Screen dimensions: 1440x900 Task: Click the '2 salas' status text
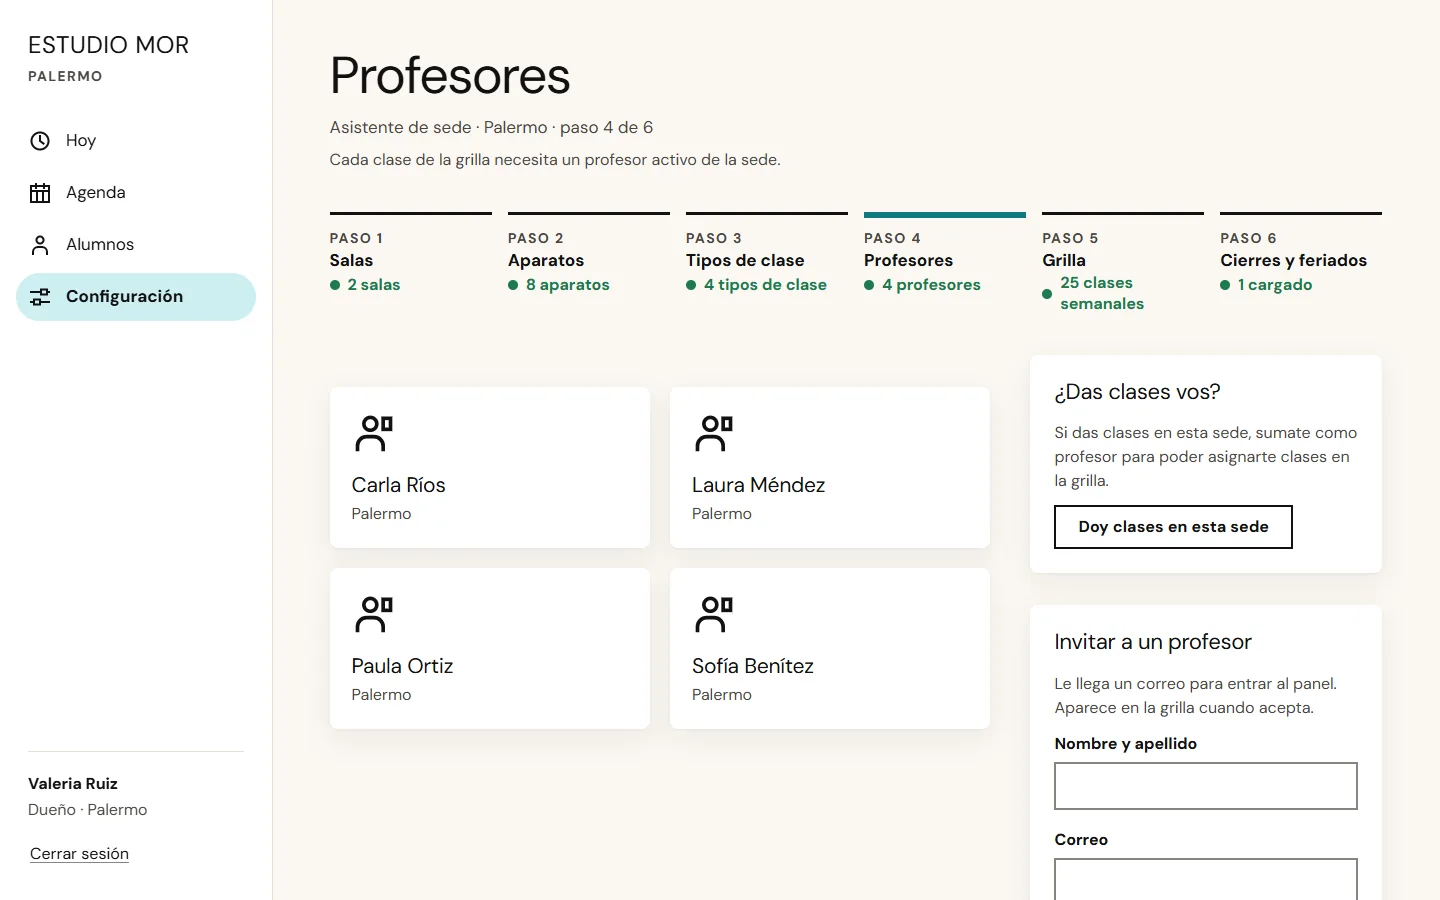pos(374,285)
